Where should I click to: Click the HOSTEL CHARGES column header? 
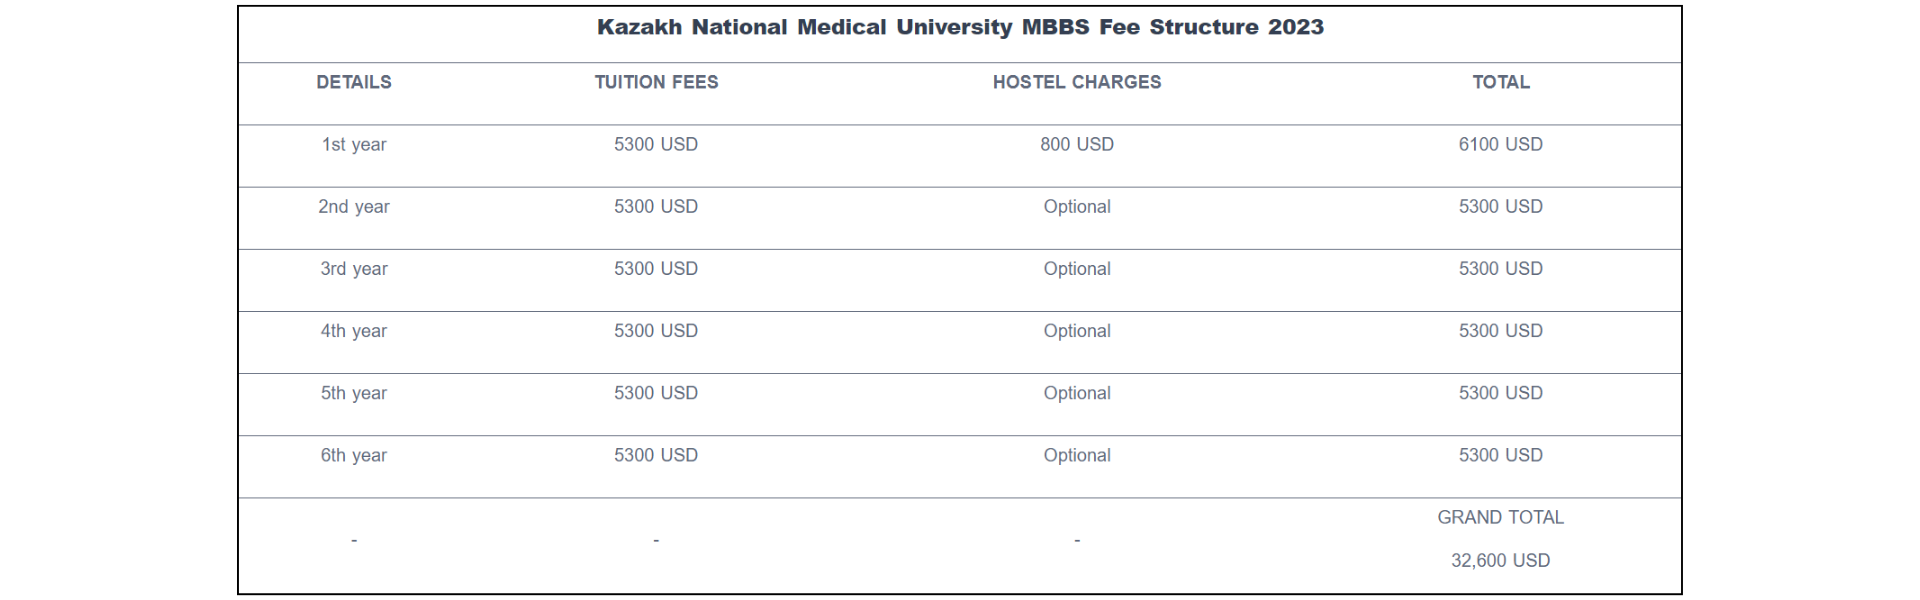pyautogui.click(x=1077, y=82)
